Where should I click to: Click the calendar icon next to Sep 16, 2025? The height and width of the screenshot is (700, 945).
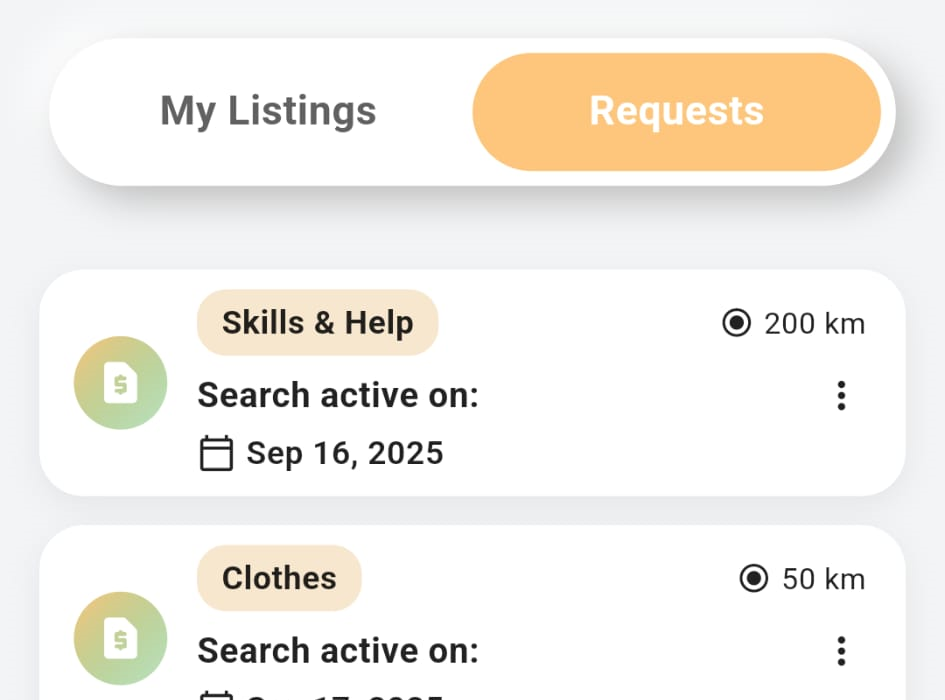click(216, 453)
